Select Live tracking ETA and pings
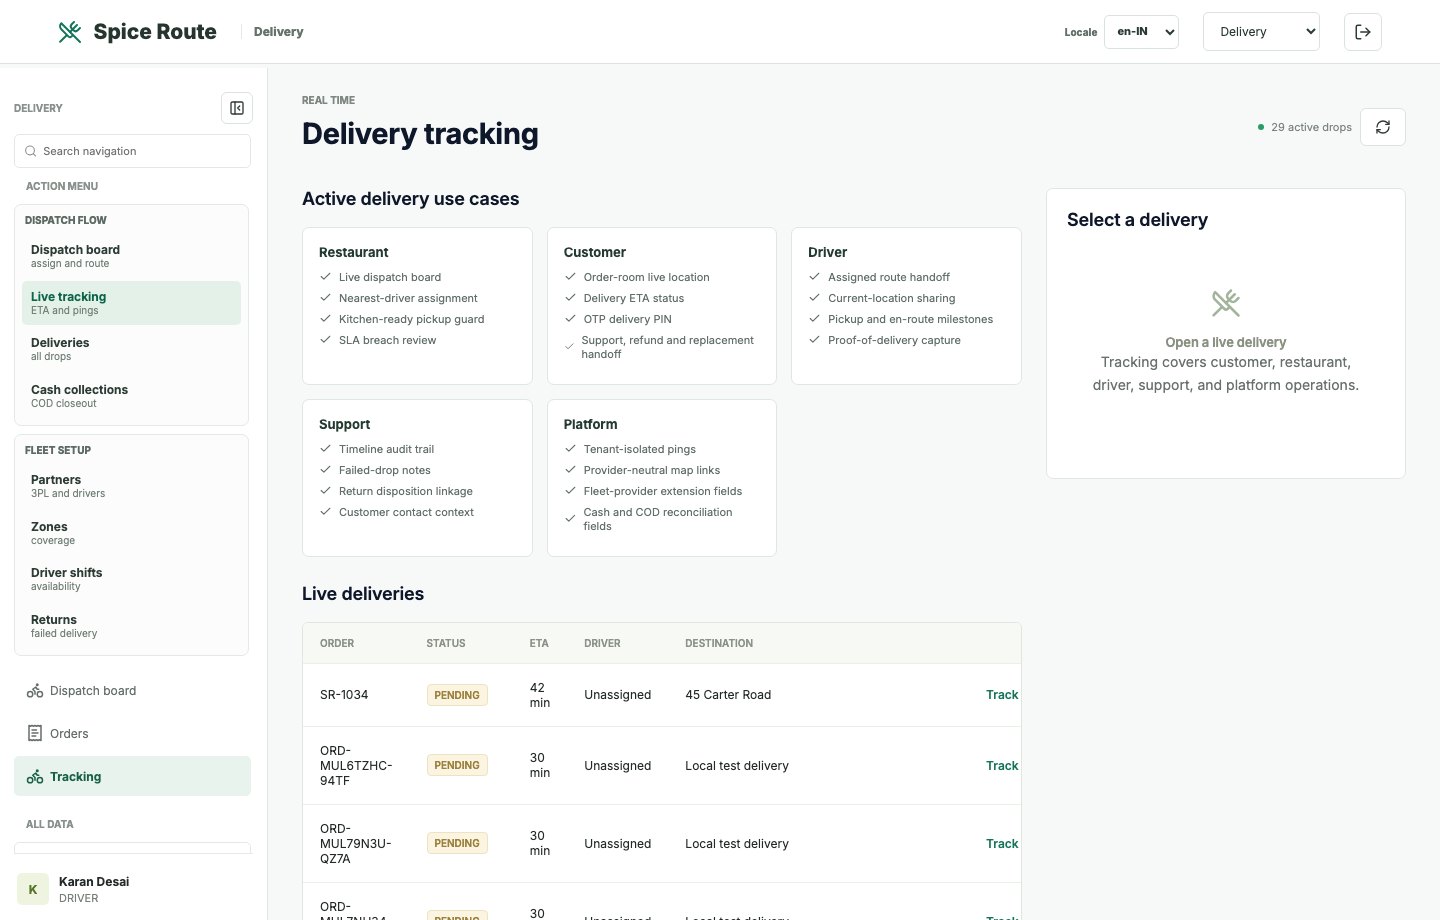Screen dimensions: 1440x920 [x=131, y=303]
